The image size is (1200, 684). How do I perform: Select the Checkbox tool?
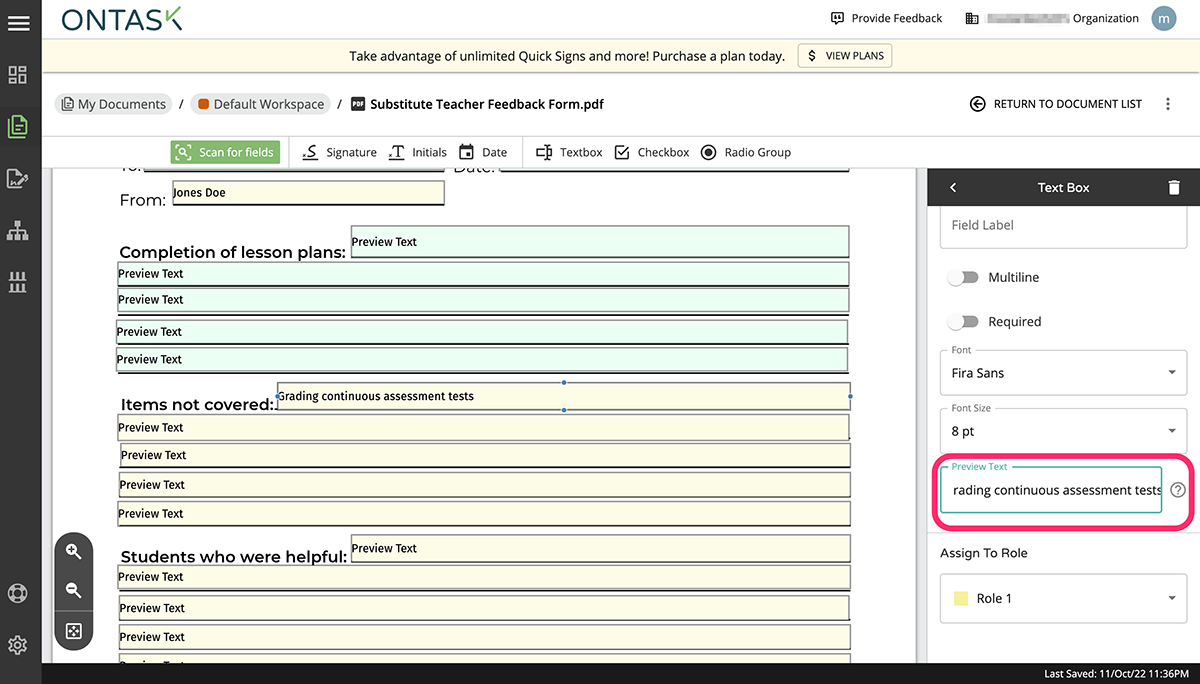[x=652, y=152]
